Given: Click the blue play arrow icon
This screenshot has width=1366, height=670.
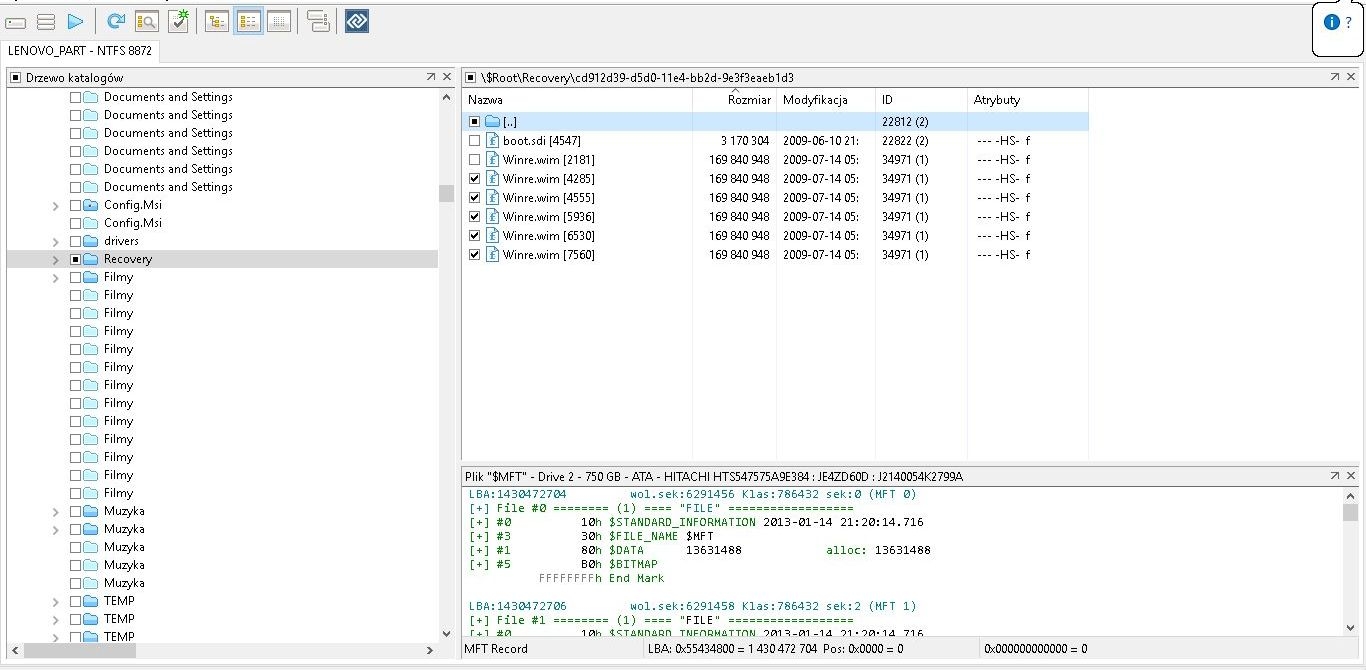Looking at the screenshot, I should (x=75, y=21).
